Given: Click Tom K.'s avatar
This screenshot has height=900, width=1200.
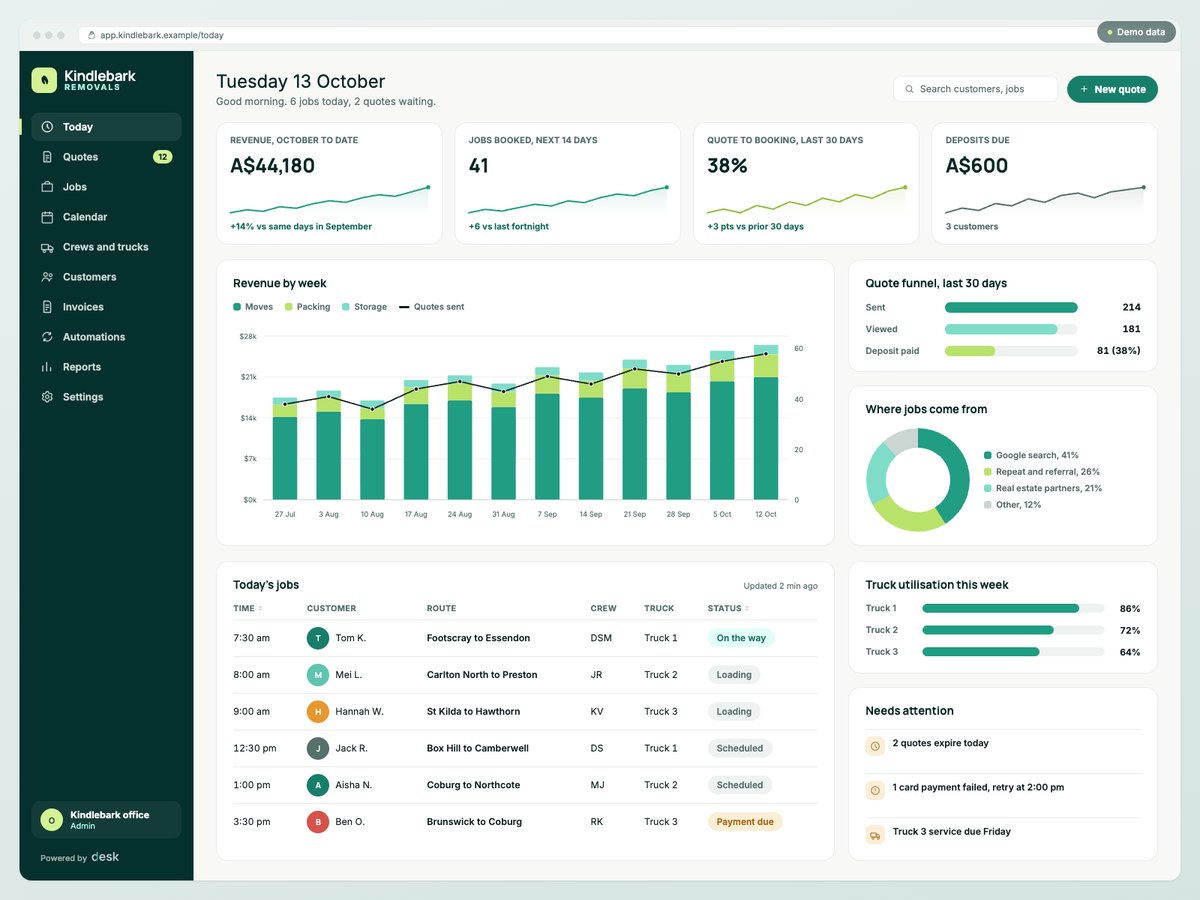Looking at the screenshot, I should (318, 638).
